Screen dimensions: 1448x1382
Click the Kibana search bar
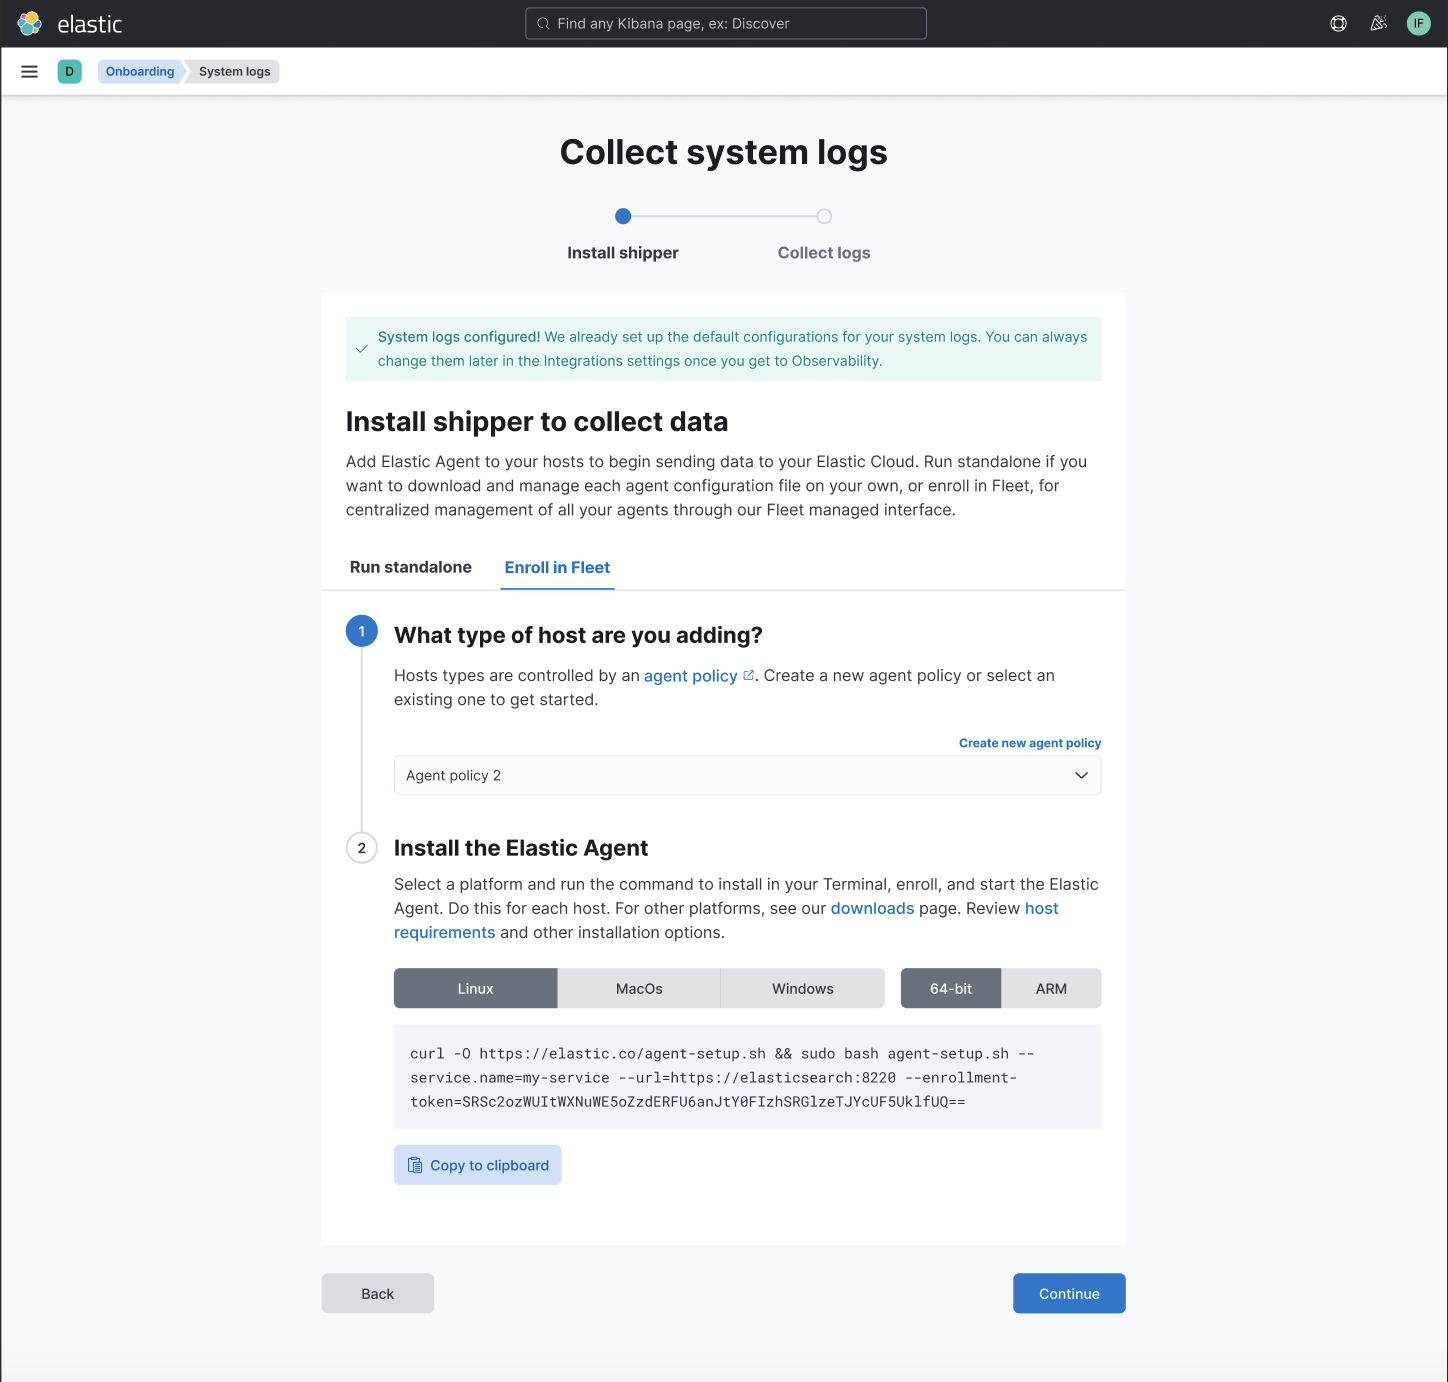click(724, 23)
